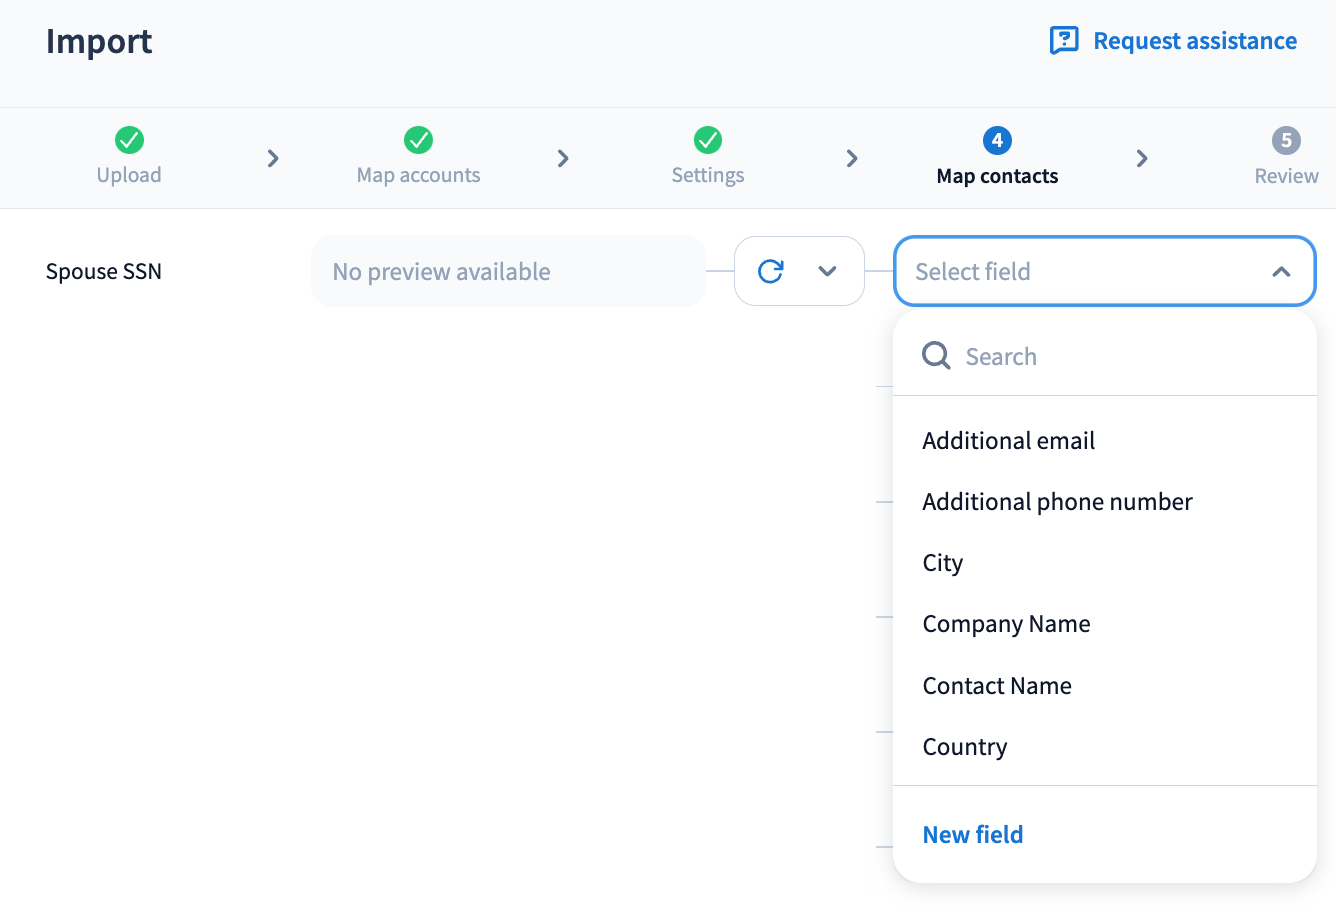The width and height of the screenshot is (1336, 914).
Task: Expand the chevron next to refresh icon
Action: tap(827, 271)
